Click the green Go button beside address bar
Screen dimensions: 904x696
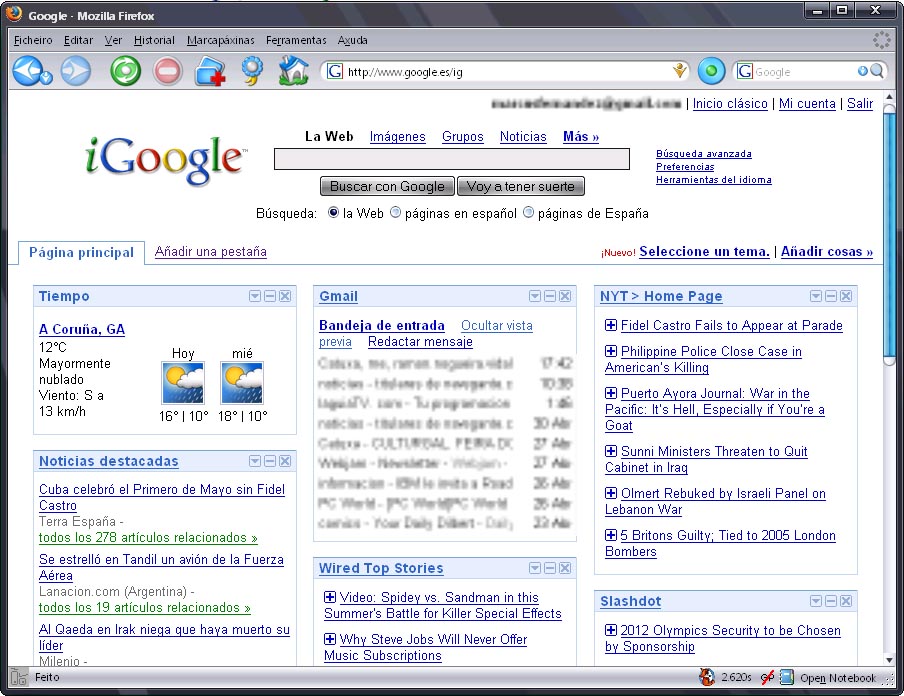click(x=711, y=72)
